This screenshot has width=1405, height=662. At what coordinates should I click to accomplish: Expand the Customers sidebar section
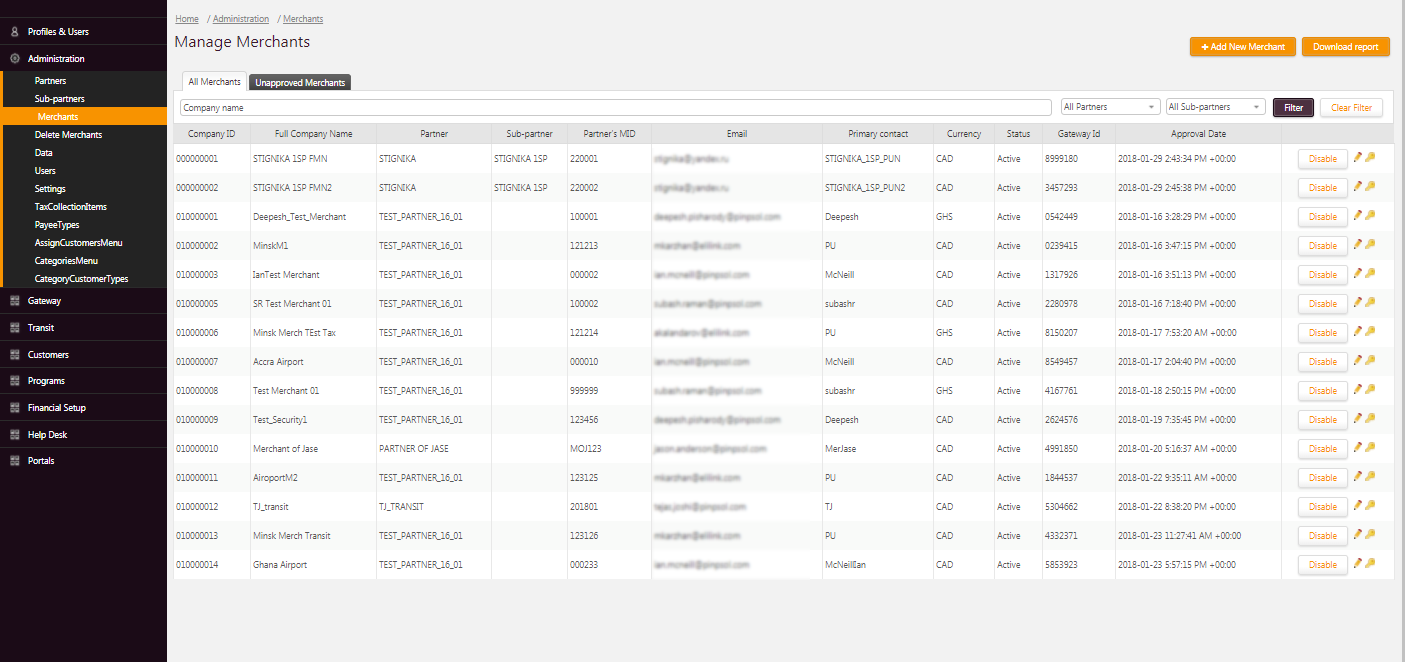[48, 355]
